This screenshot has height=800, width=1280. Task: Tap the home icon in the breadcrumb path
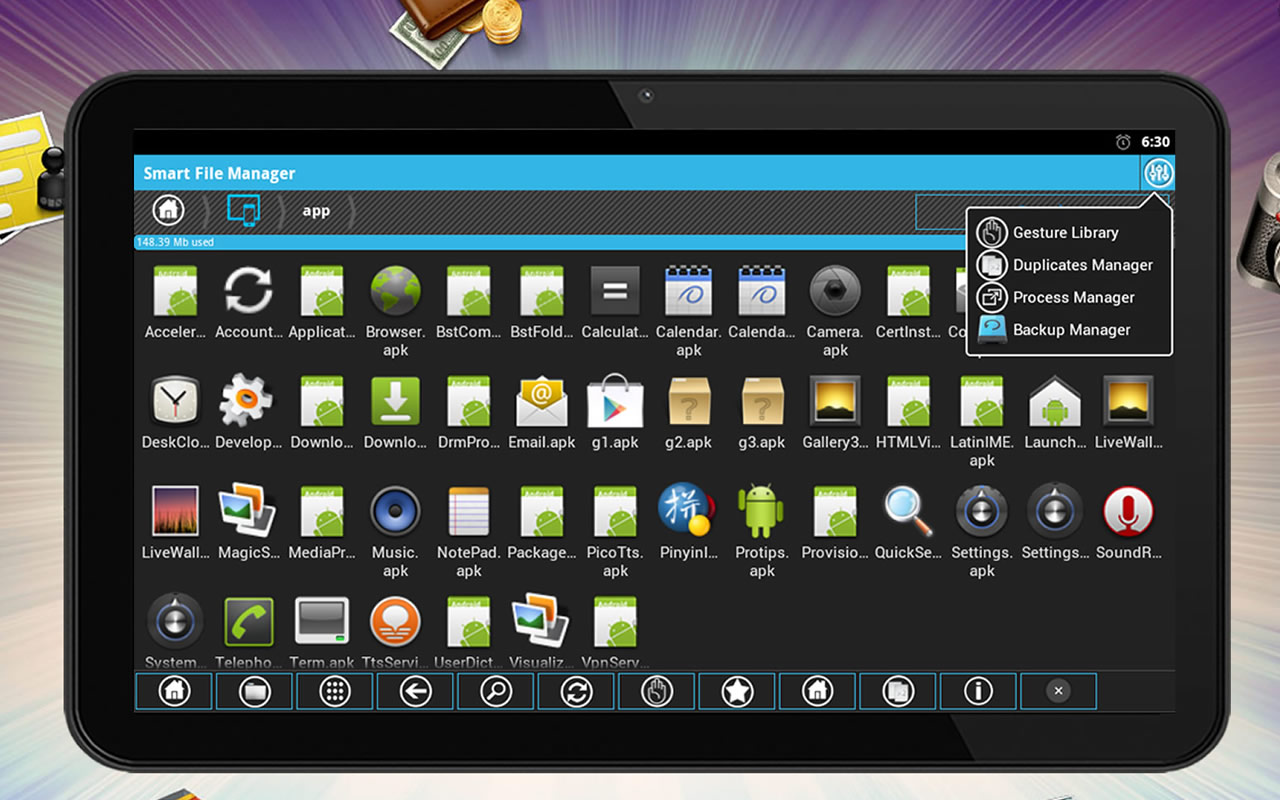[168, 211]
